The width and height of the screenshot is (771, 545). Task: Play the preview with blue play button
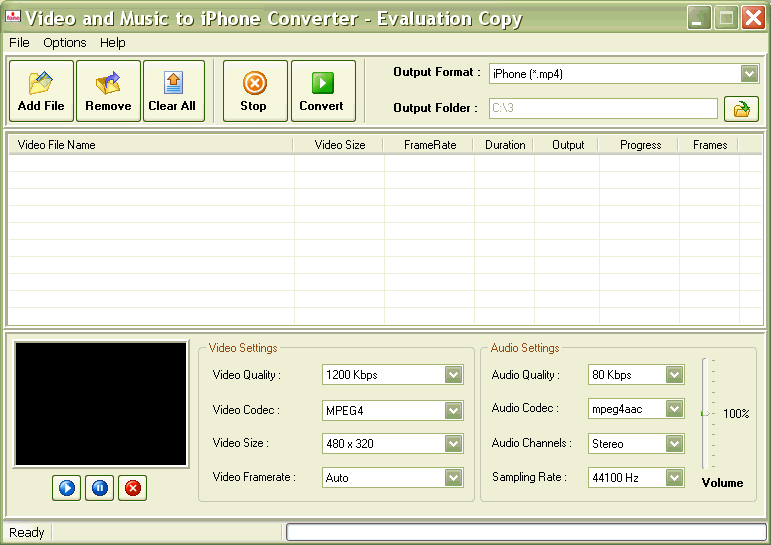(x=66, y=488)
